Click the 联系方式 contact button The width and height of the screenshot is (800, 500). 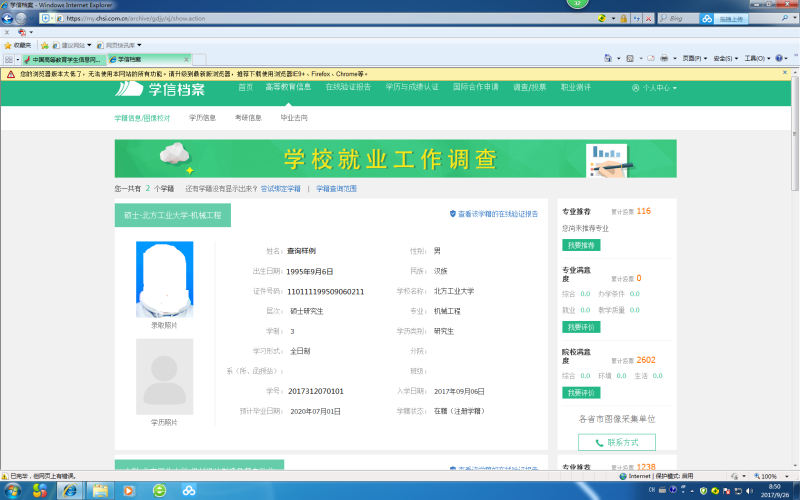pyautogui.click(x=617, y=441)
